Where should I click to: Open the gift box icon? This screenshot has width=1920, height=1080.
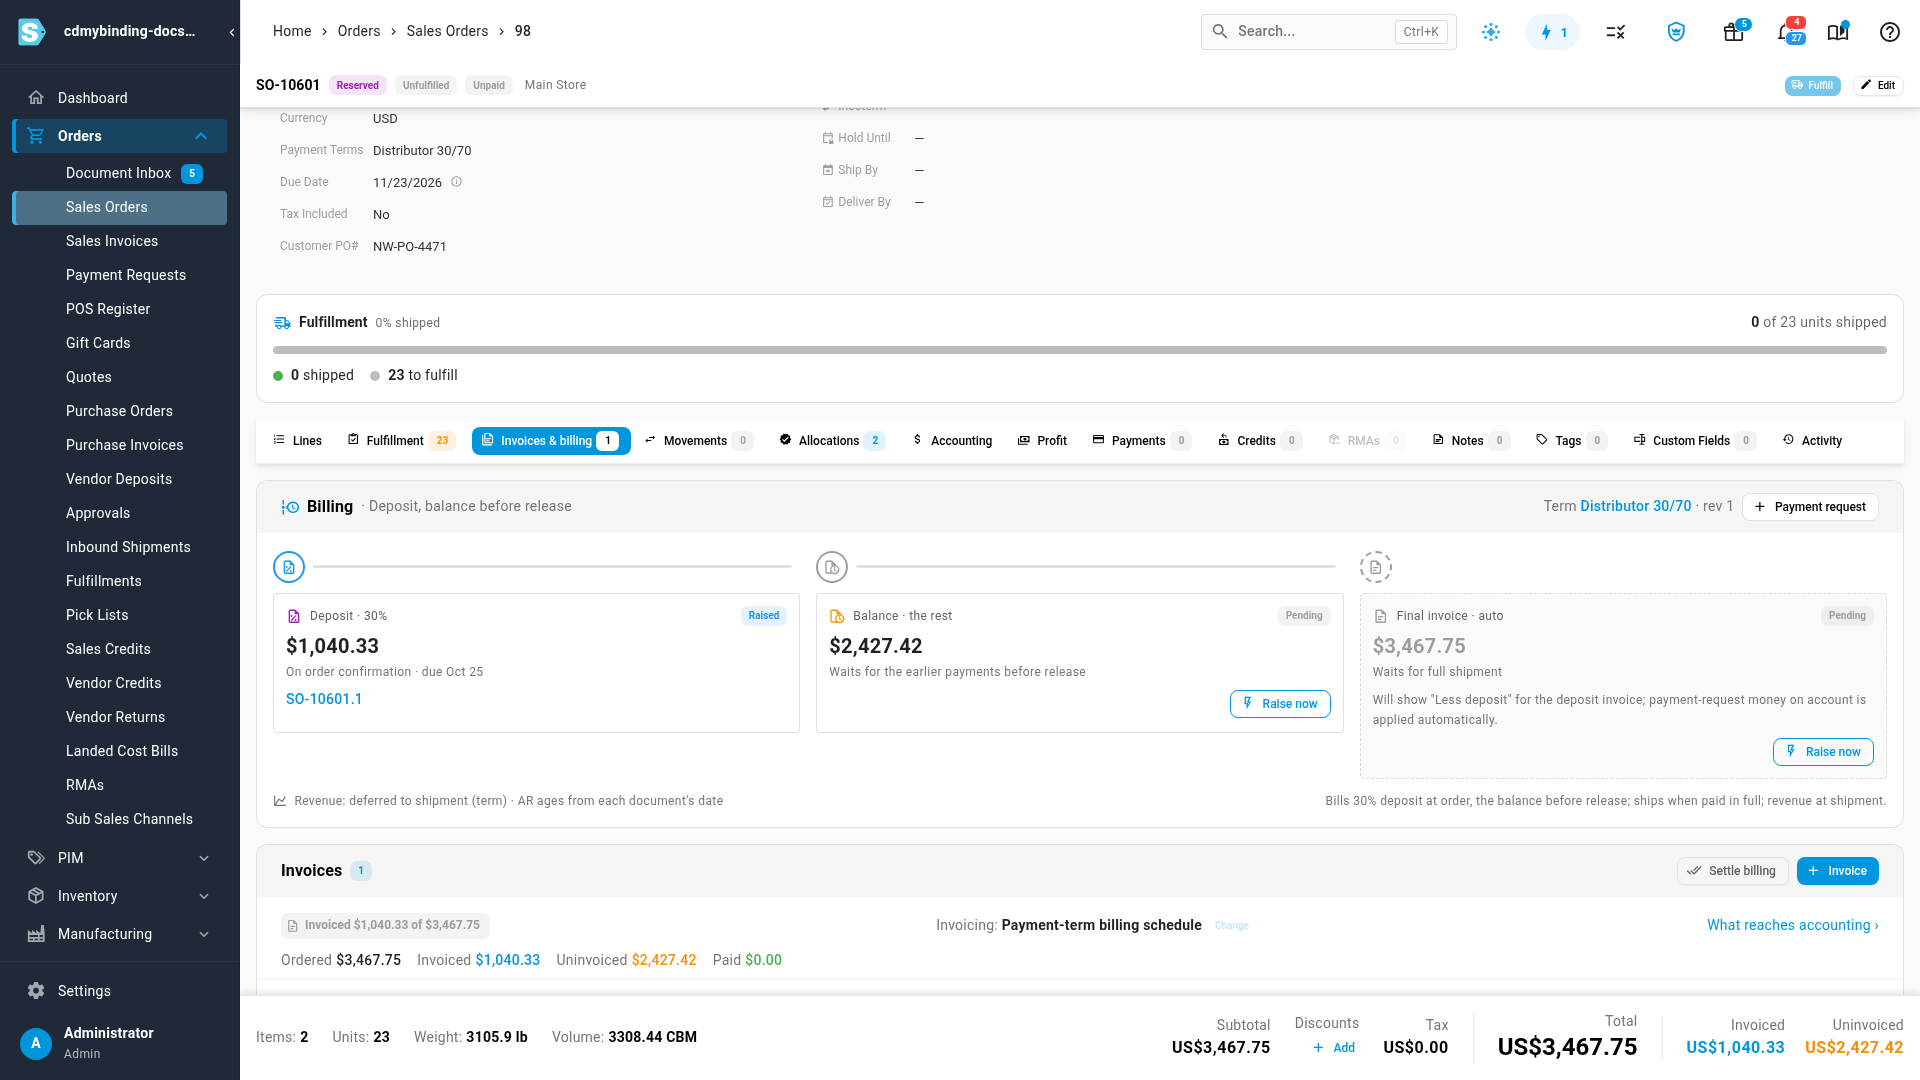tap(1734, 32)
